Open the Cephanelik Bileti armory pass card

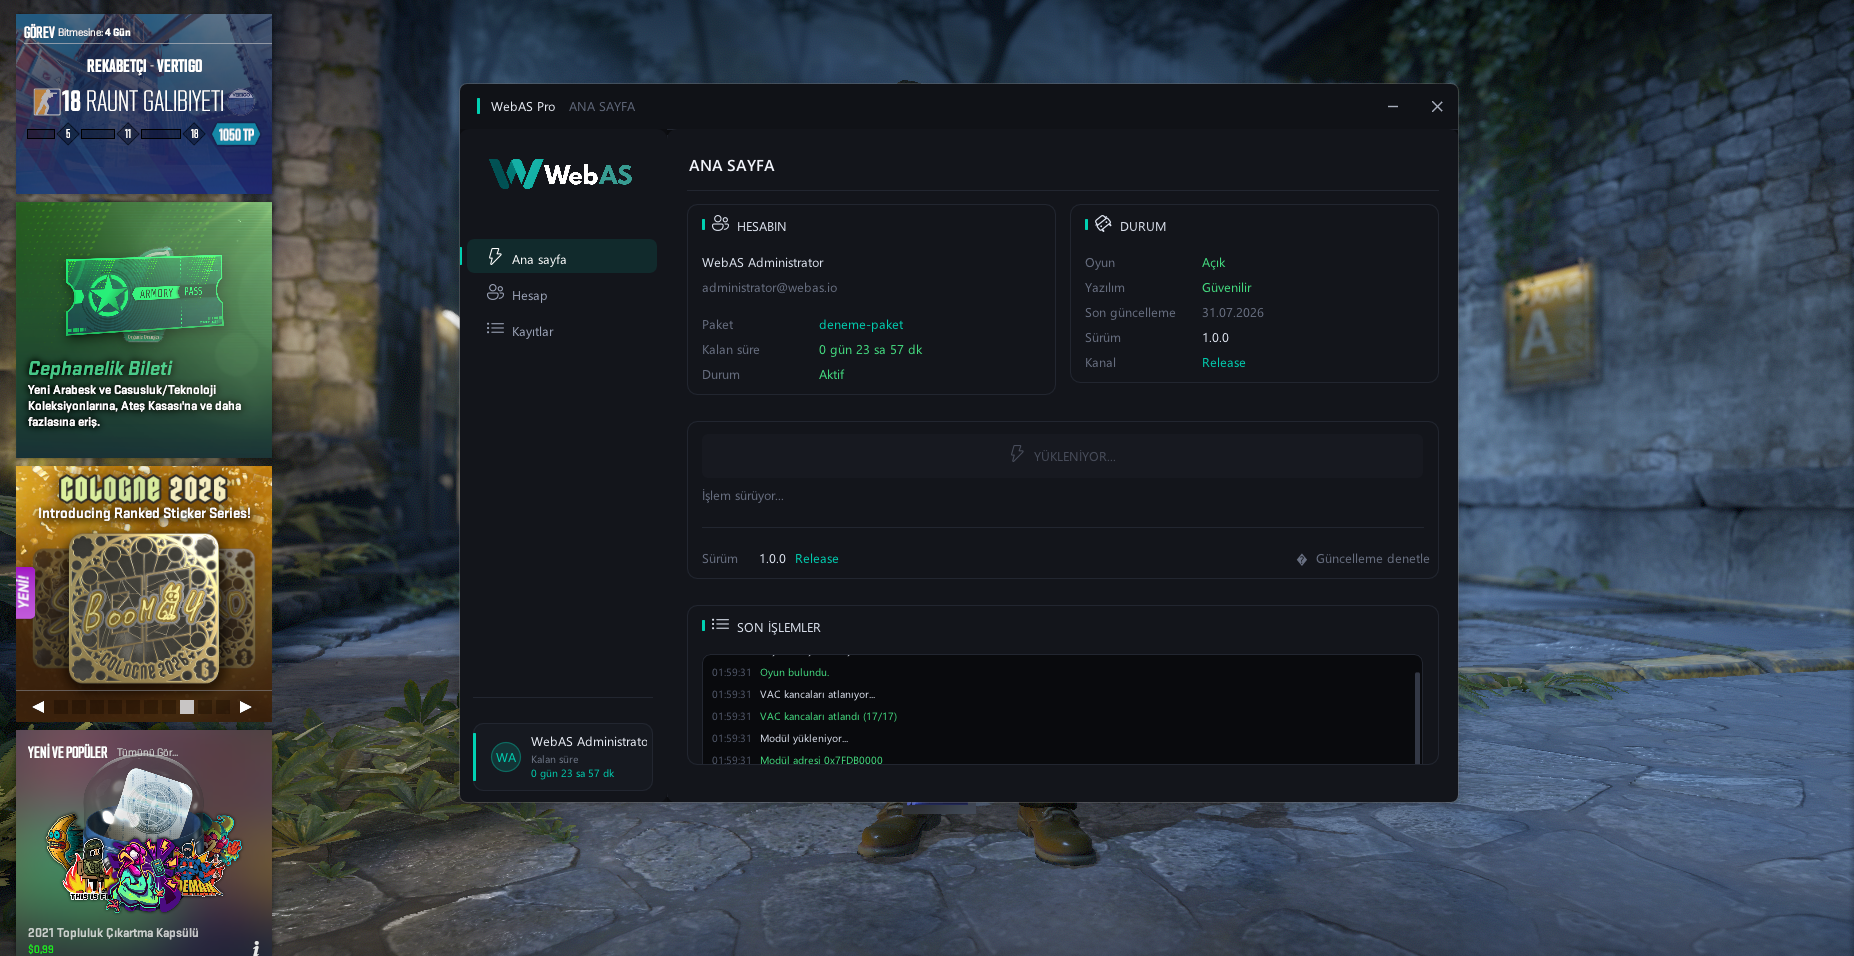[144, 330]
